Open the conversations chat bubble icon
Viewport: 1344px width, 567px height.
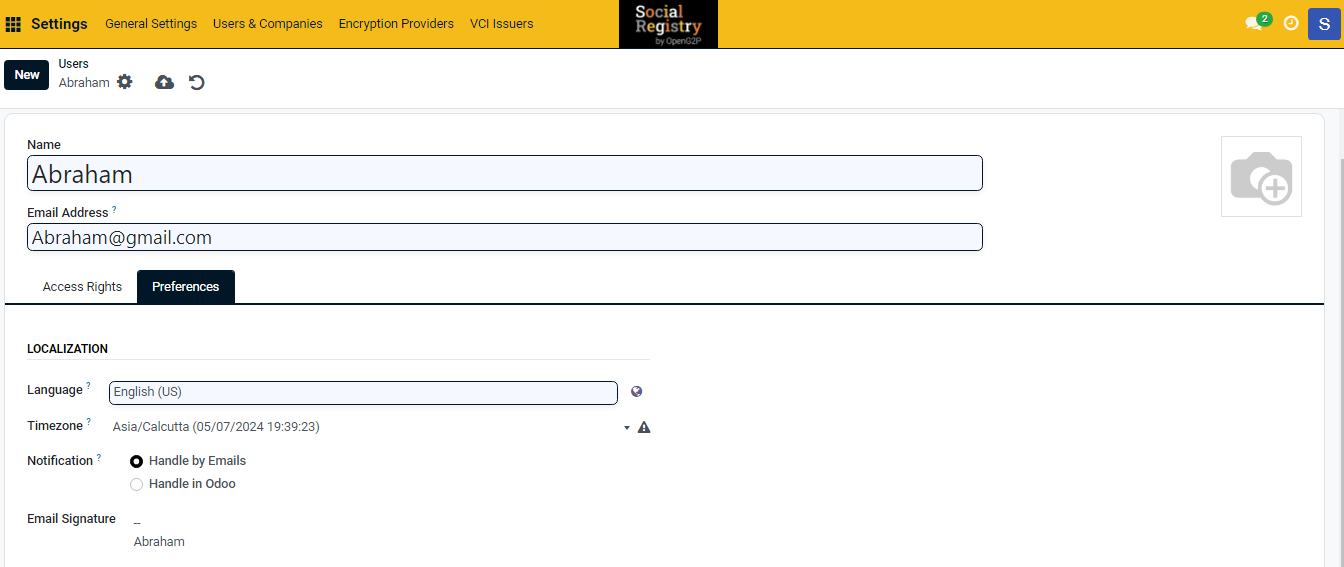click(1254, 23)
